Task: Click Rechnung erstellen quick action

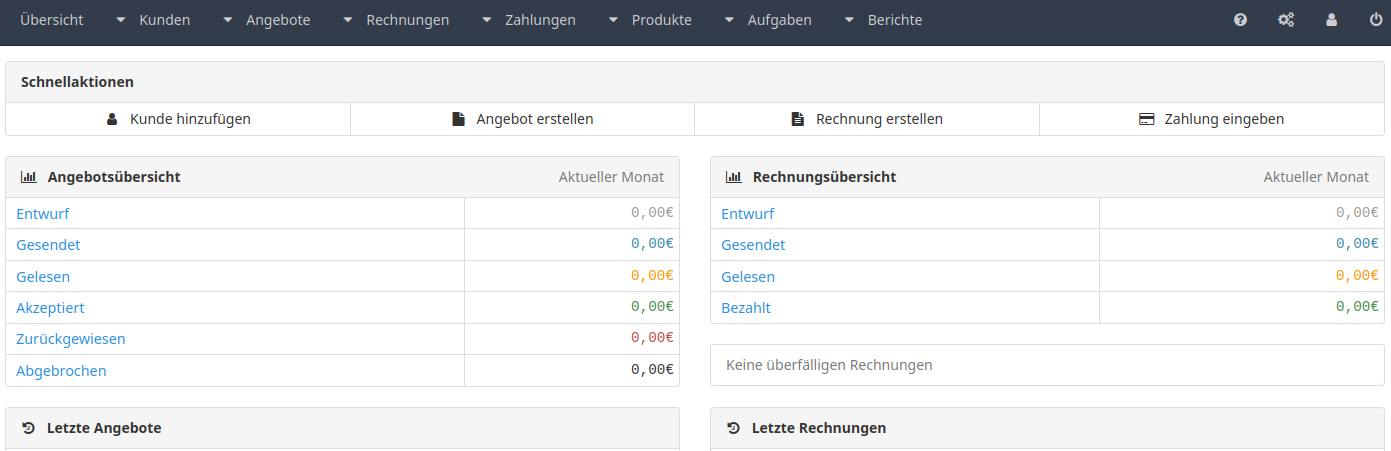Action: 867,119
